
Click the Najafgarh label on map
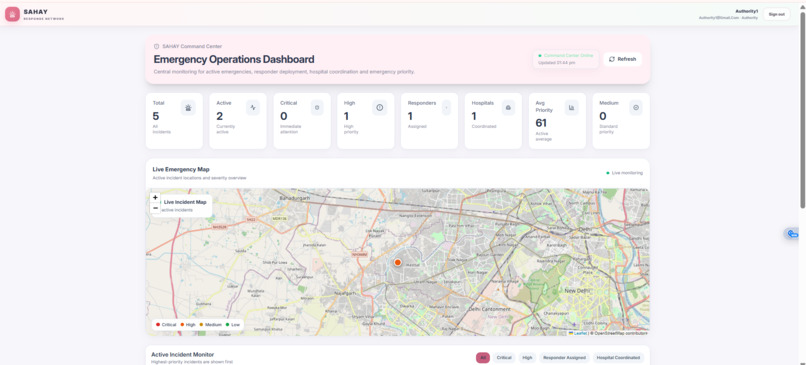(345, 293)
